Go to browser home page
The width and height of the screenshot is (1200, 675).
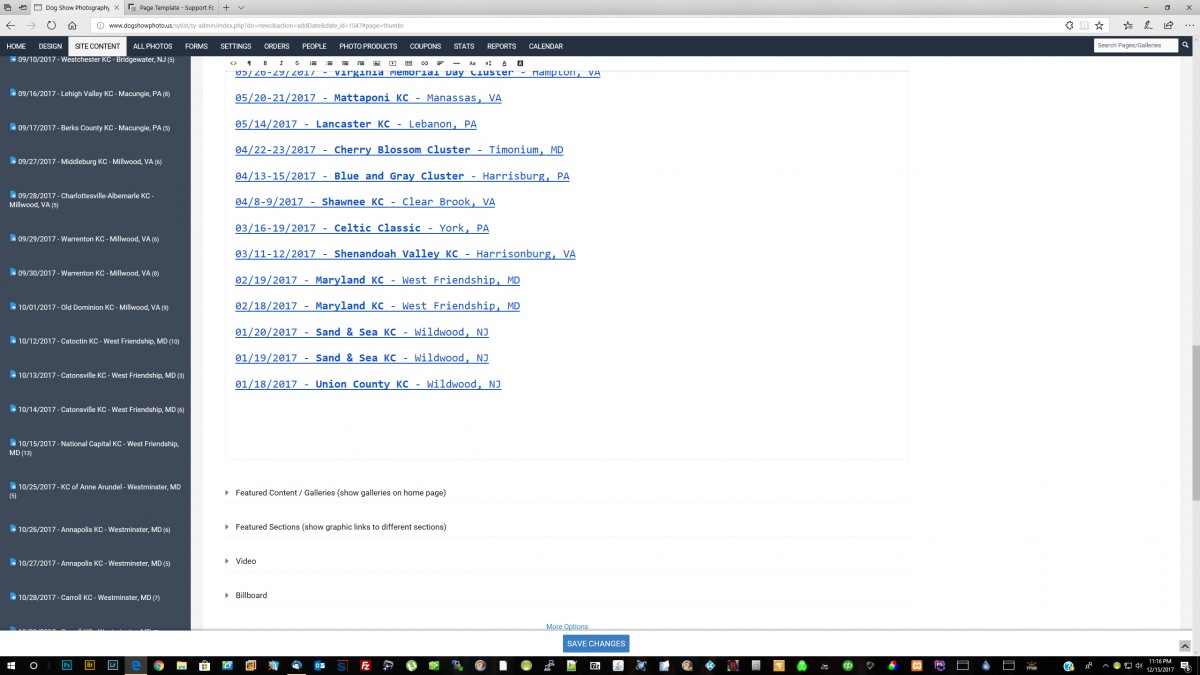tap(73, 25)
